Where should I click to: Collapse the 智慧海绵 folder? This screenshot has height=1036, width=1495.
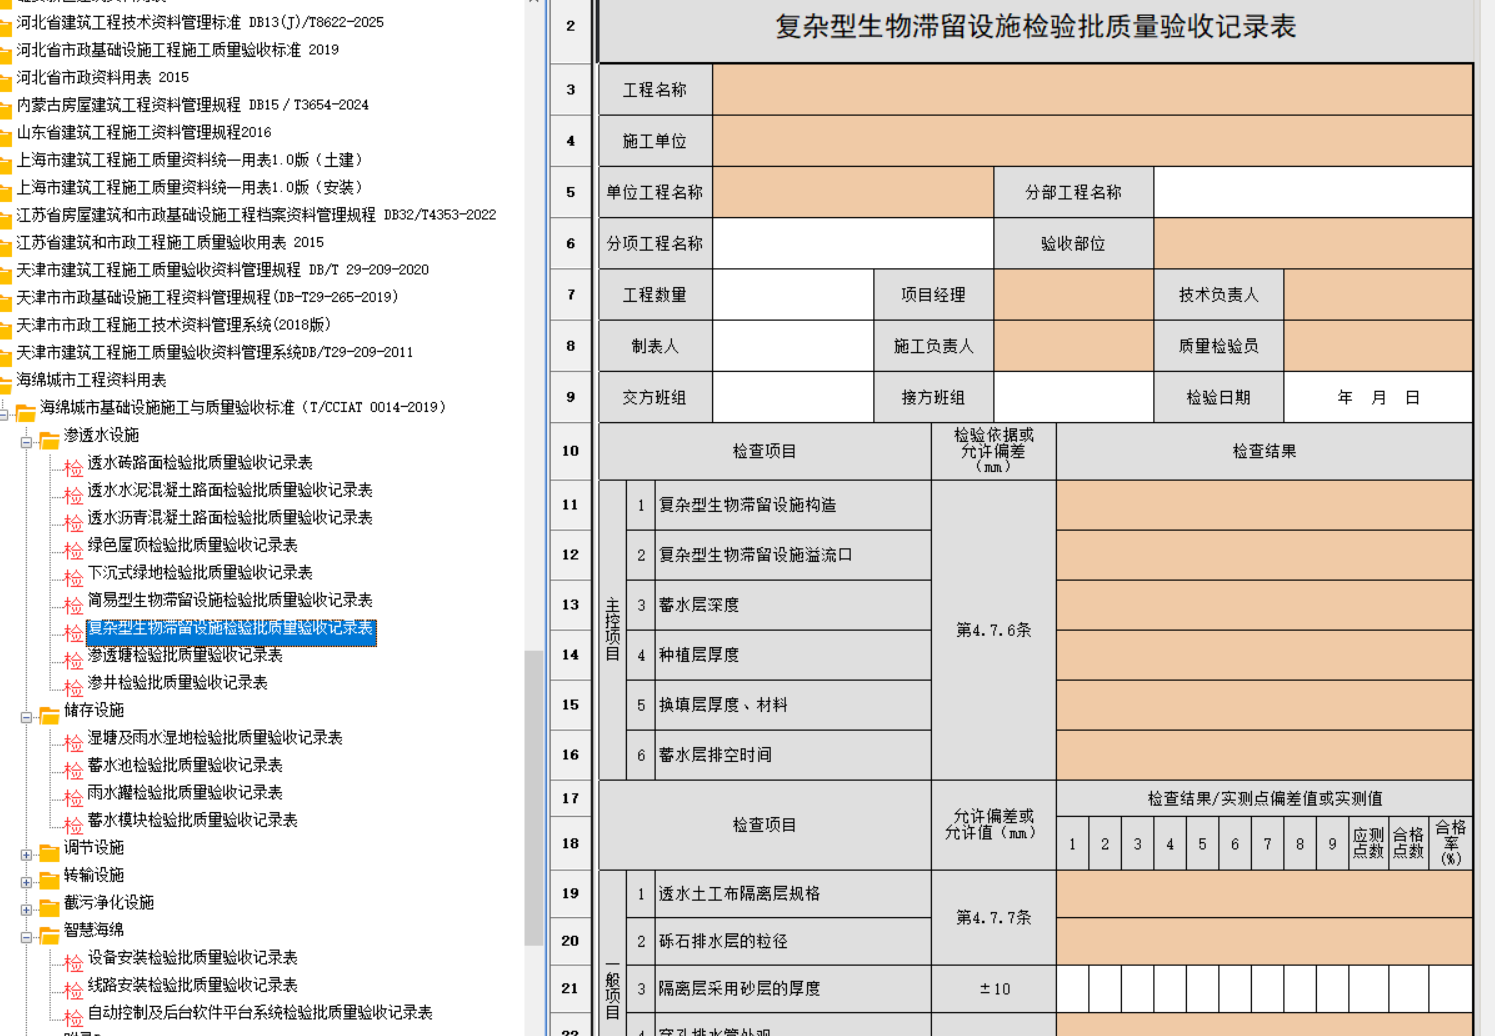(x=26, y=936)
